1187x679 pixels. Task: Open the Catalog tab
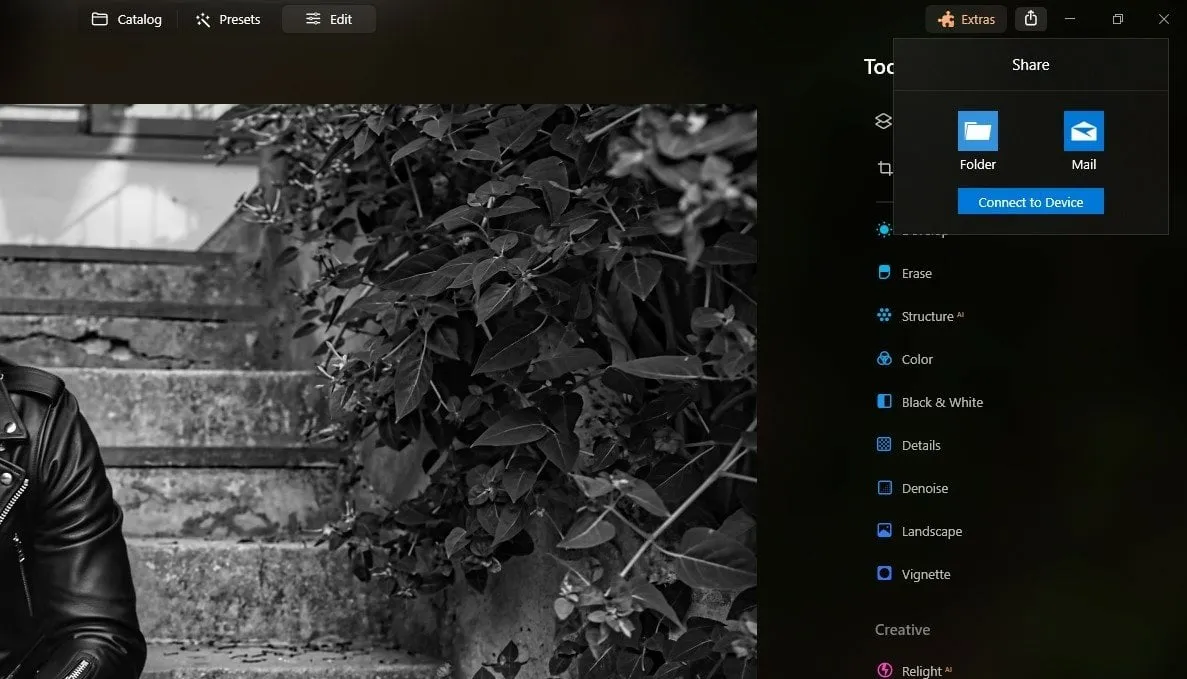[x=126, y=19]
